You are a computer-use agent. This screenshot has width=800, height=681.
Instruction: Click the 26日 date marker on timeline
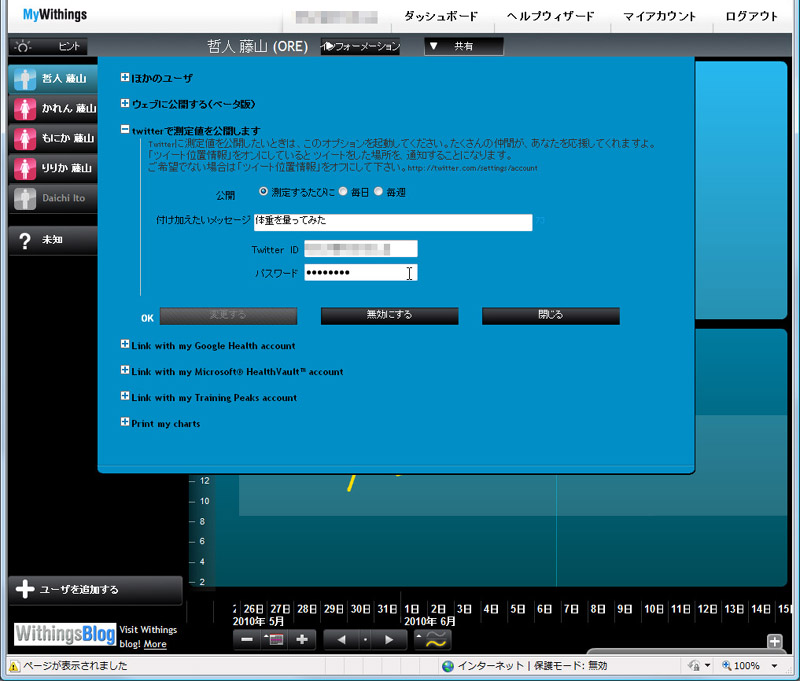click(x=254, y=609)
